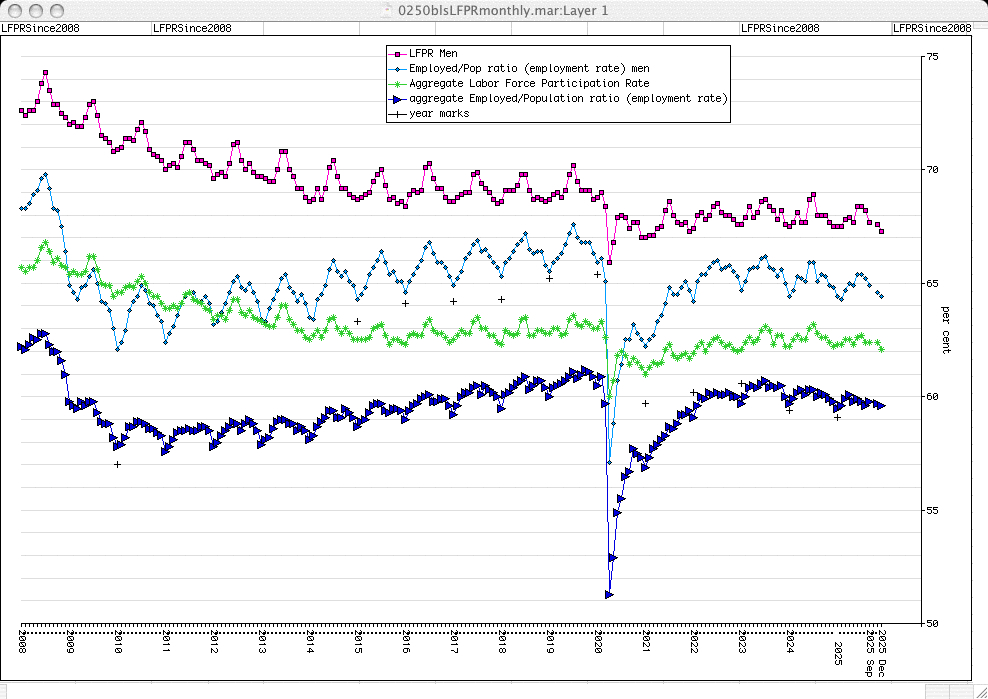This screenshot has height=699, width=988.
Task: Close the 0250blsLFPRmonthly plot window
Action: click(x=14, y=10)
